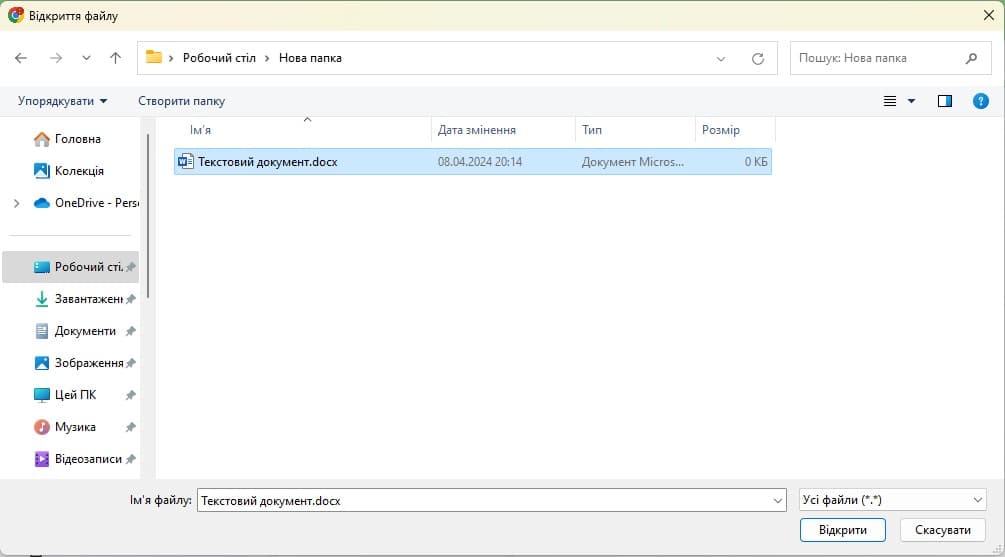Screen dimensions: 1005x557
Task: Open the recent locations dropdown chevron
Action: [86, 58]
